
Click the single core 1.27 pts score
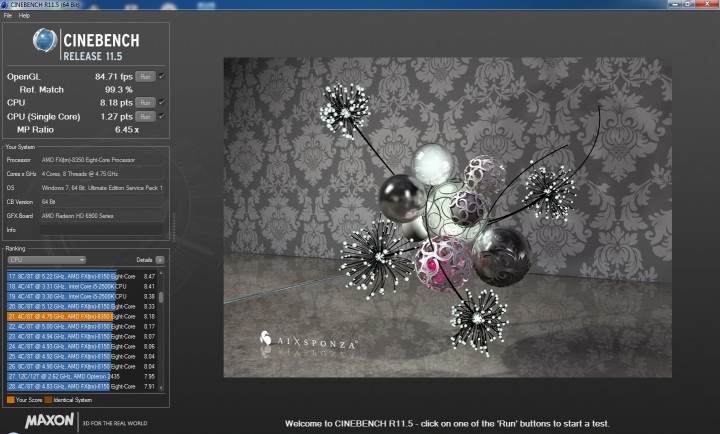click(x=117, y=117)
